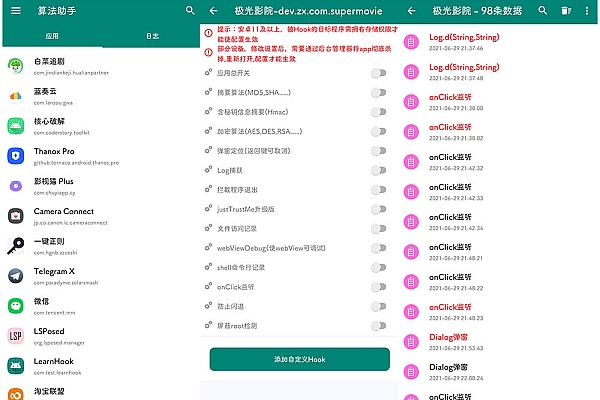Tap log icon for entry 21:53:43
The height and width of the screenshot is (400, 600).
[411, 342]
